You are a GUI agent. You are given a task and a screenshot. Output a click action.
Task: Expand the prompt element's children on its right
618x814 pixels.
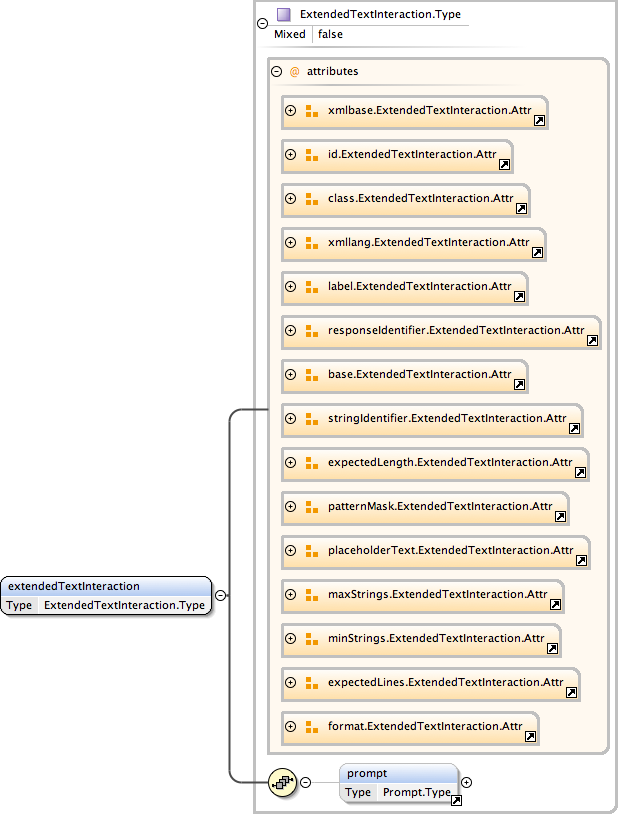[466, 783]
